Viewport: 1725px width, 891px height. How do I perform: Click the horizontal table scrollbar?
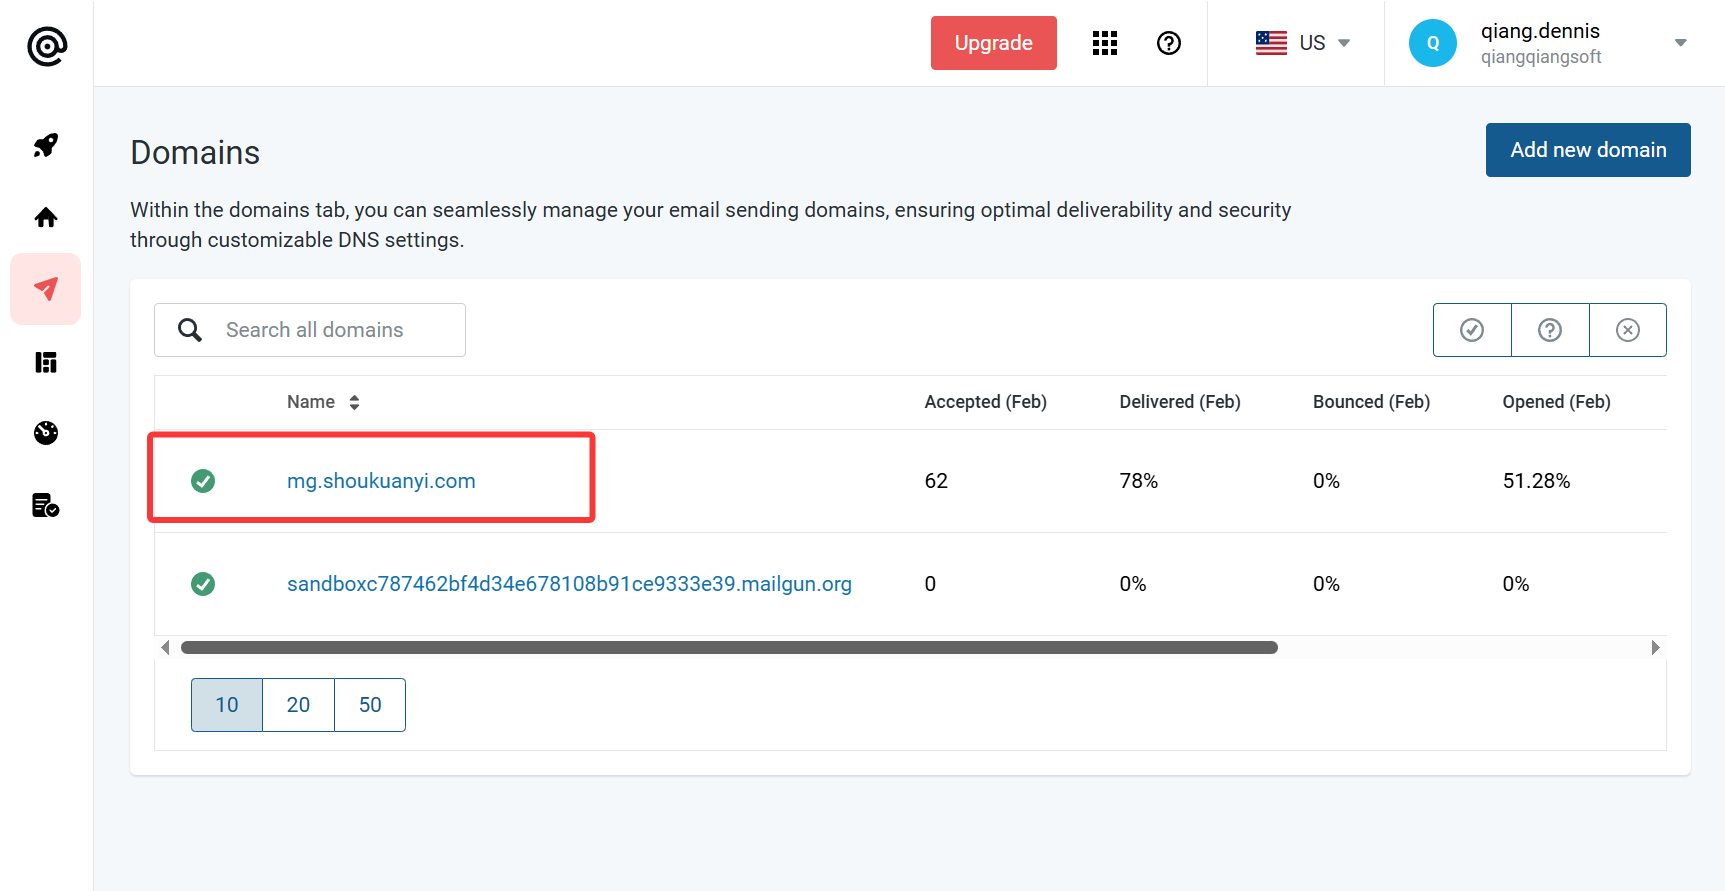(x=729, y=648)
